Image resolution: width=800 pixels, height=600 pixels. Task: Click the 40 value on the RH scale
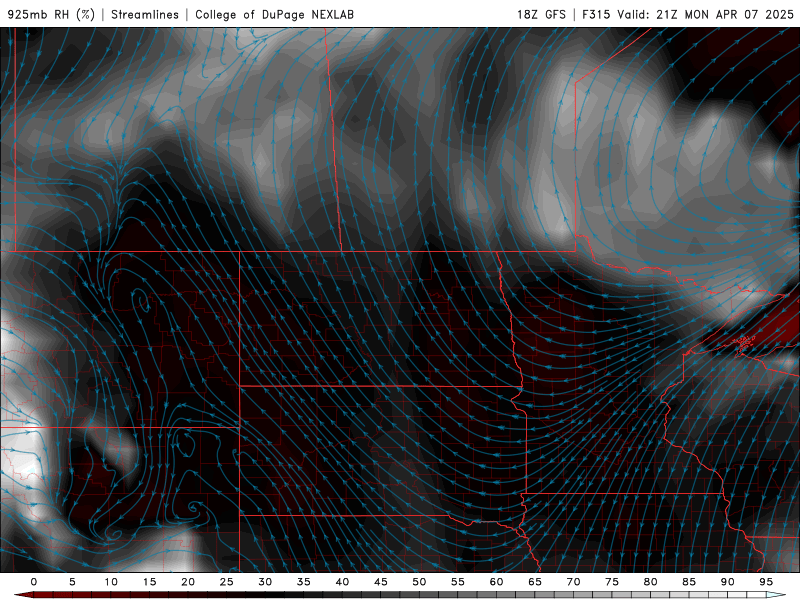(342, 582)
